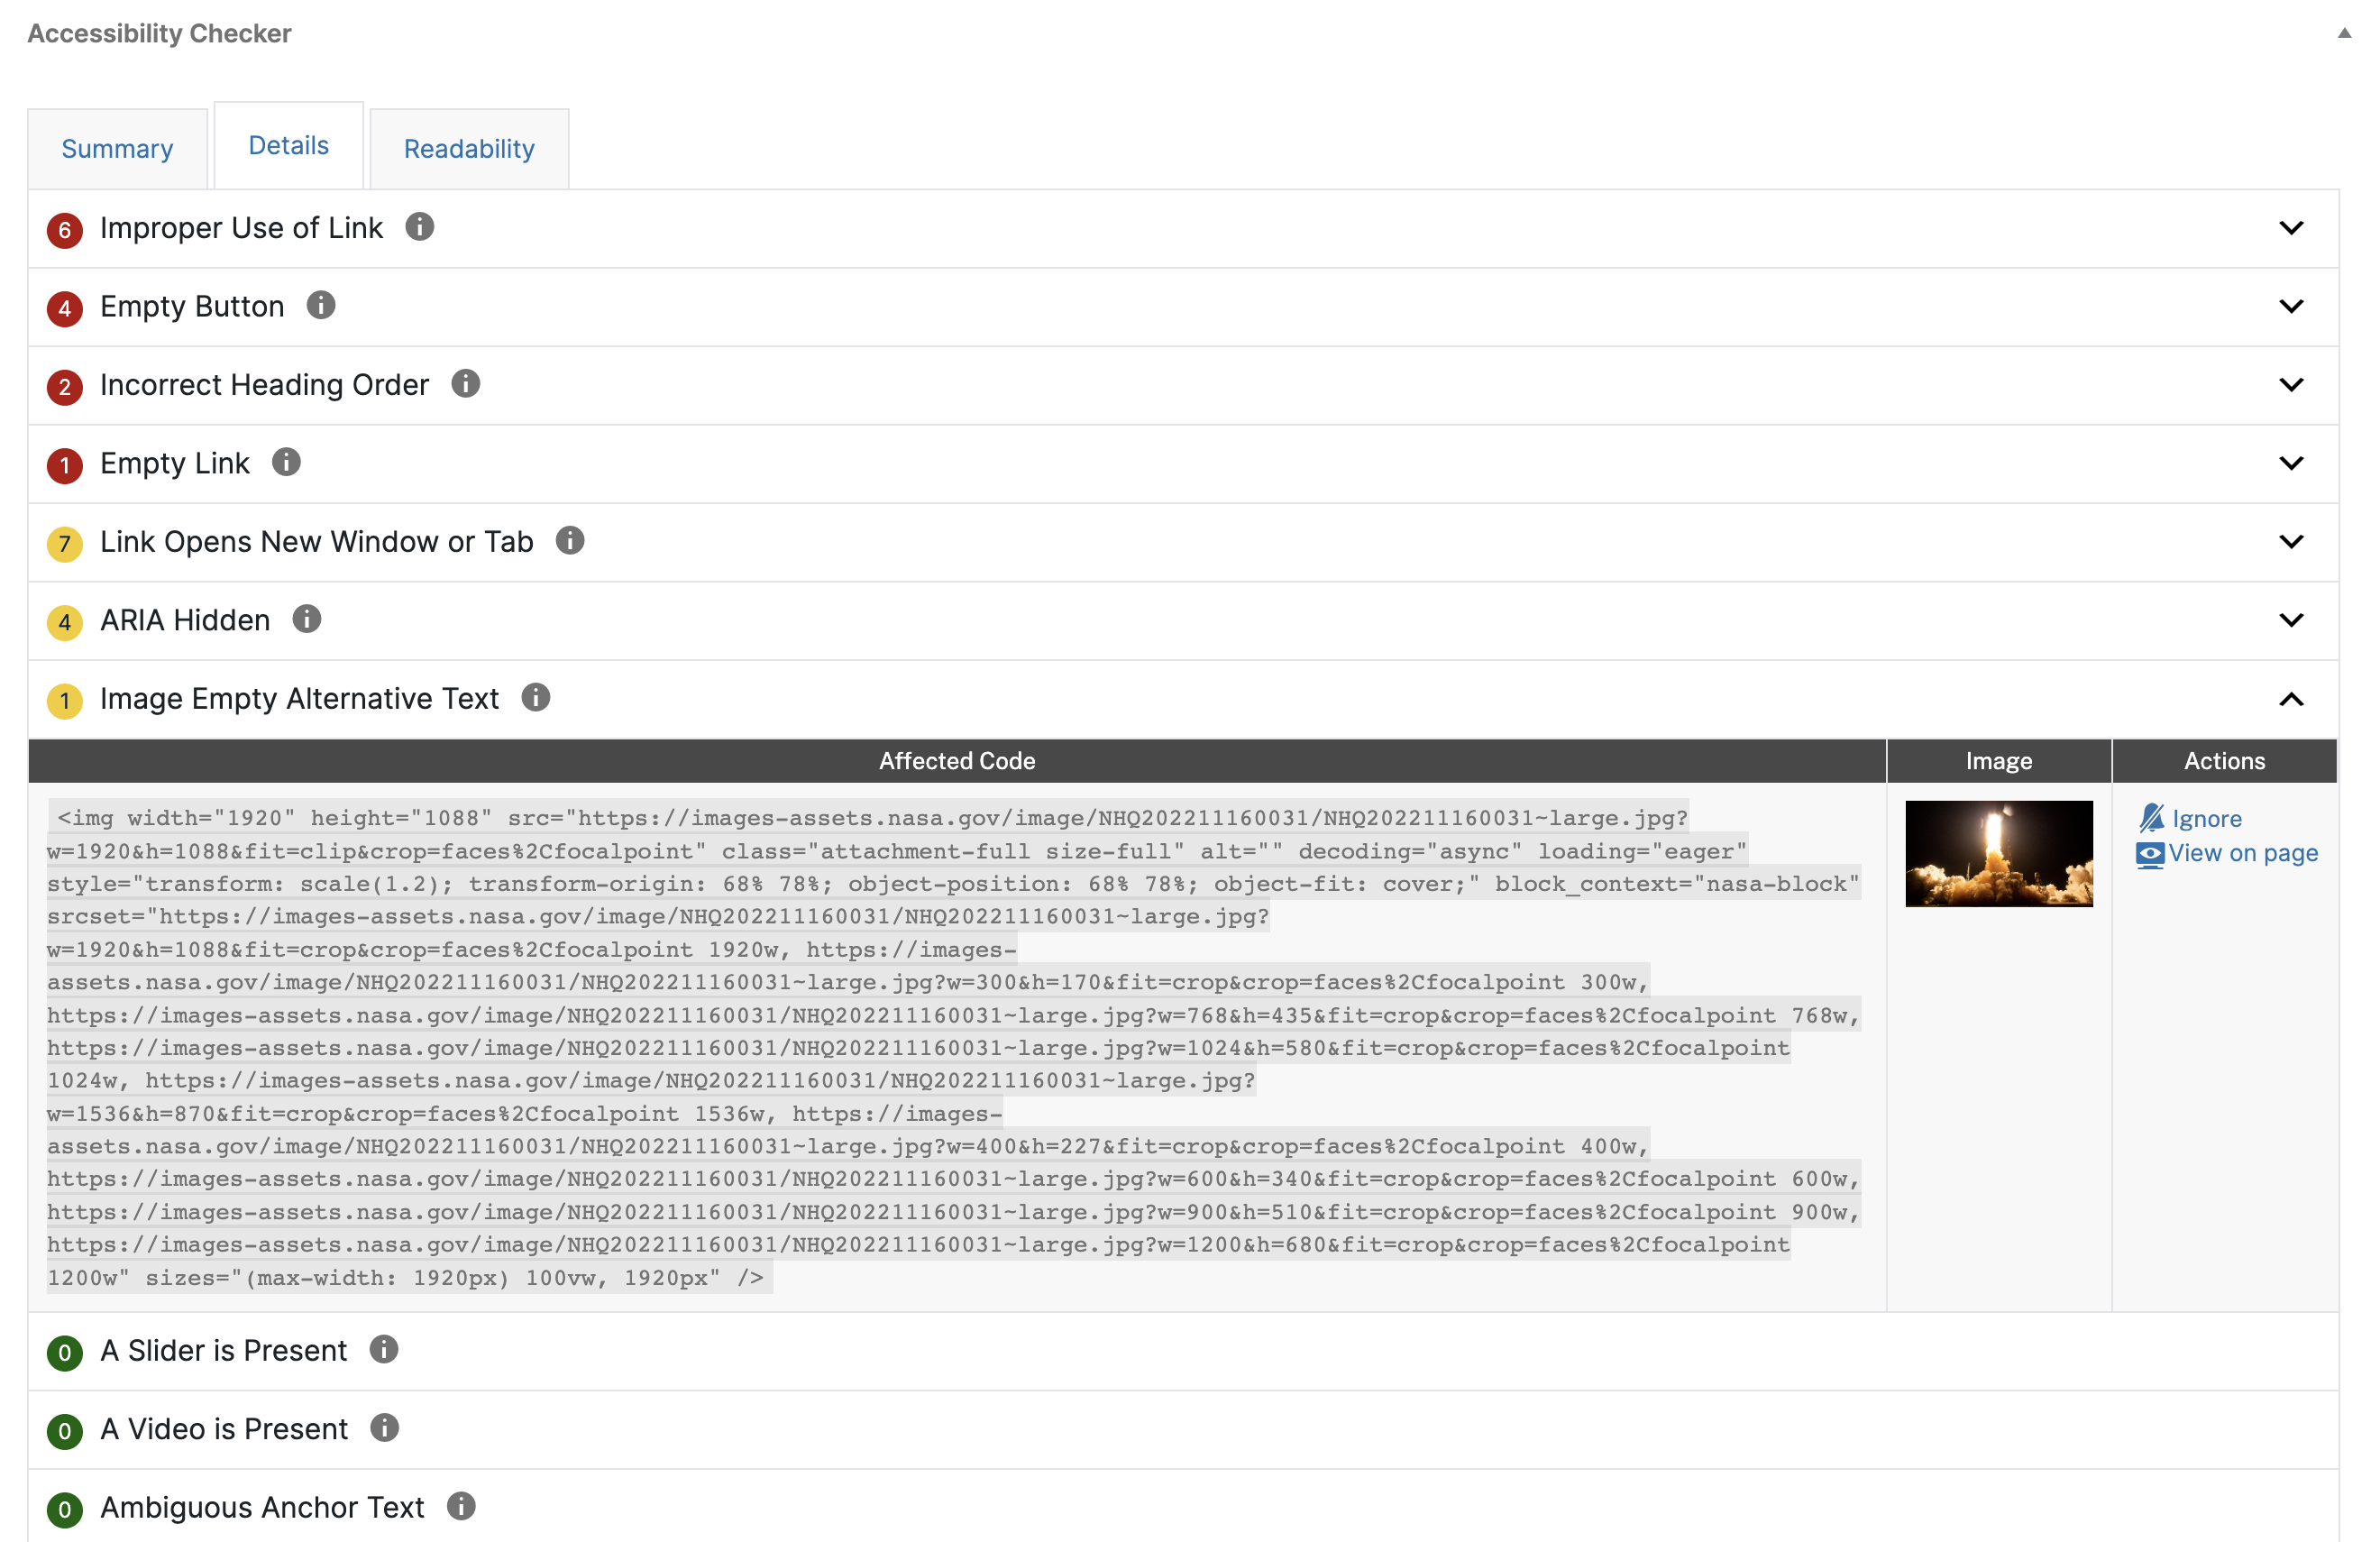Screen dimensions: 2380x1542
Task: Collapse the Image Empty Alternative Text section
Action: tap(2291, 699)
